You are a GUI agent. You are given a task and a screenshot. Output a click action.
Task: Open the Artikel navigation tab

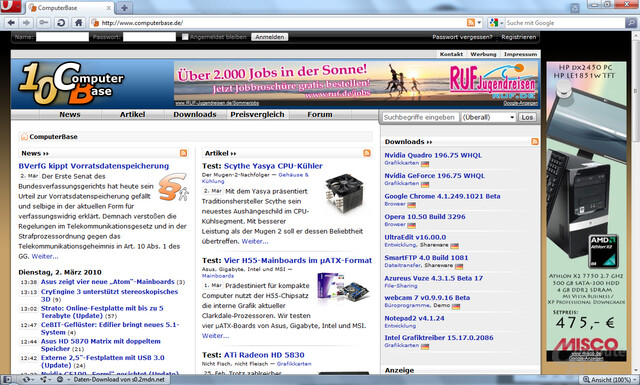click(x=132, y=115)
